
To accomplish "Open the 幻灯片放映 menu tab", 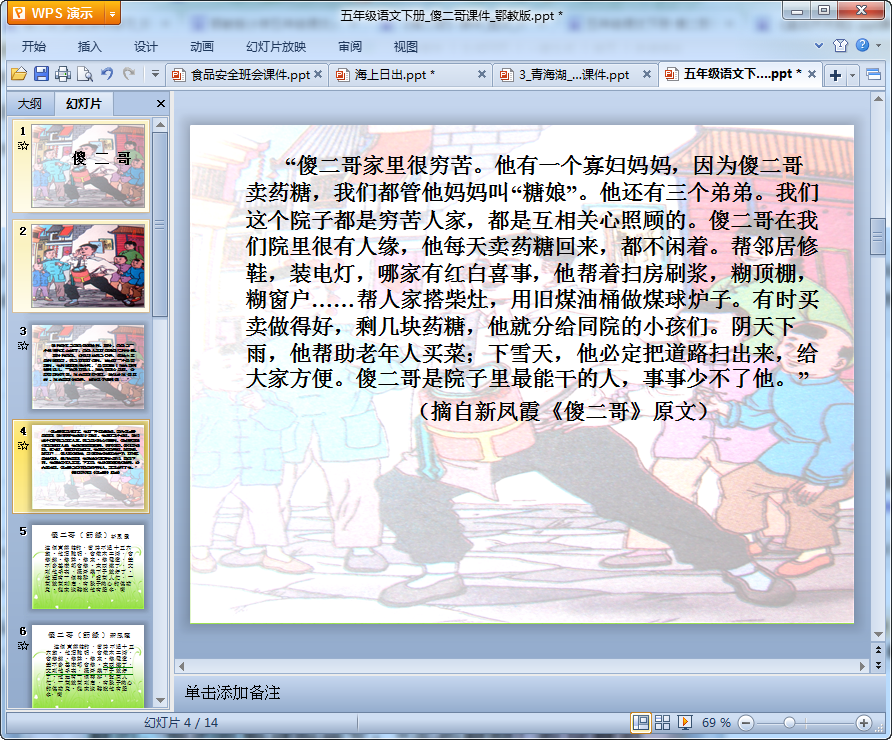I will click(x=276, y=47).
